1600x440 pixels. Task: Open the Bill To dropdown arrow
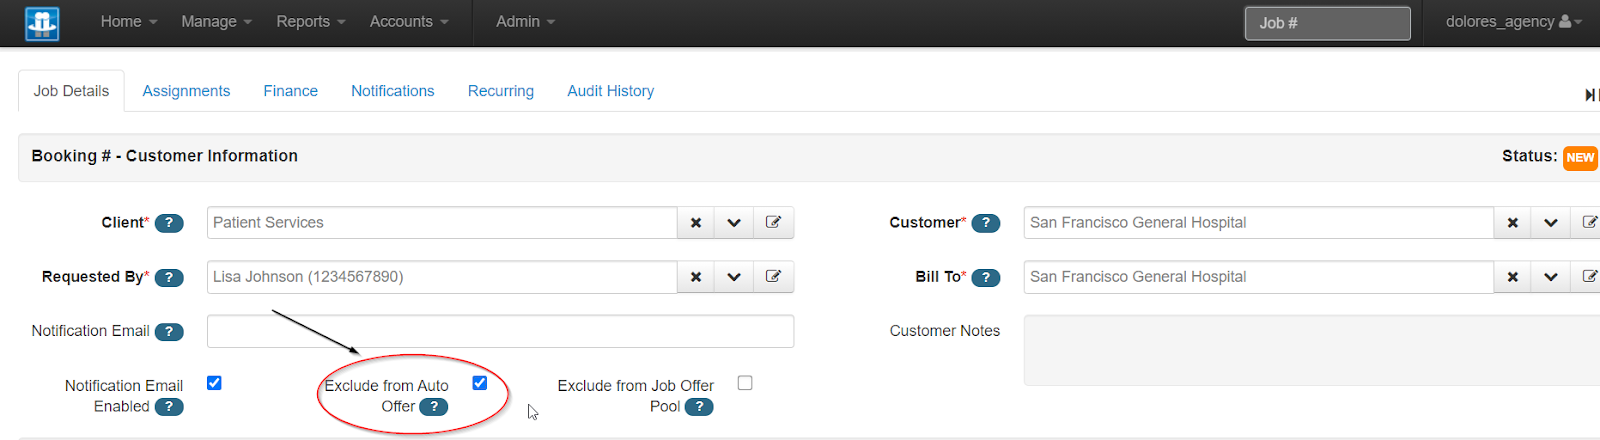[x=1550, y=277]
